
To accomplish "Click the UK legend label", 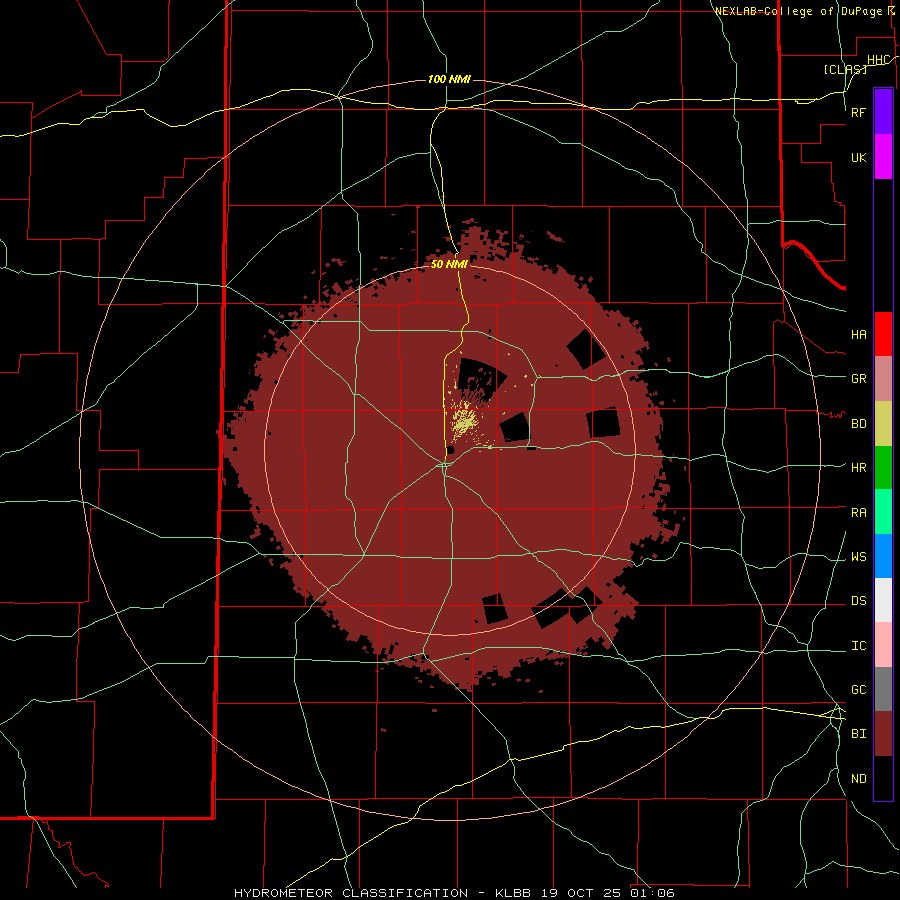I will tap(858, 157).
